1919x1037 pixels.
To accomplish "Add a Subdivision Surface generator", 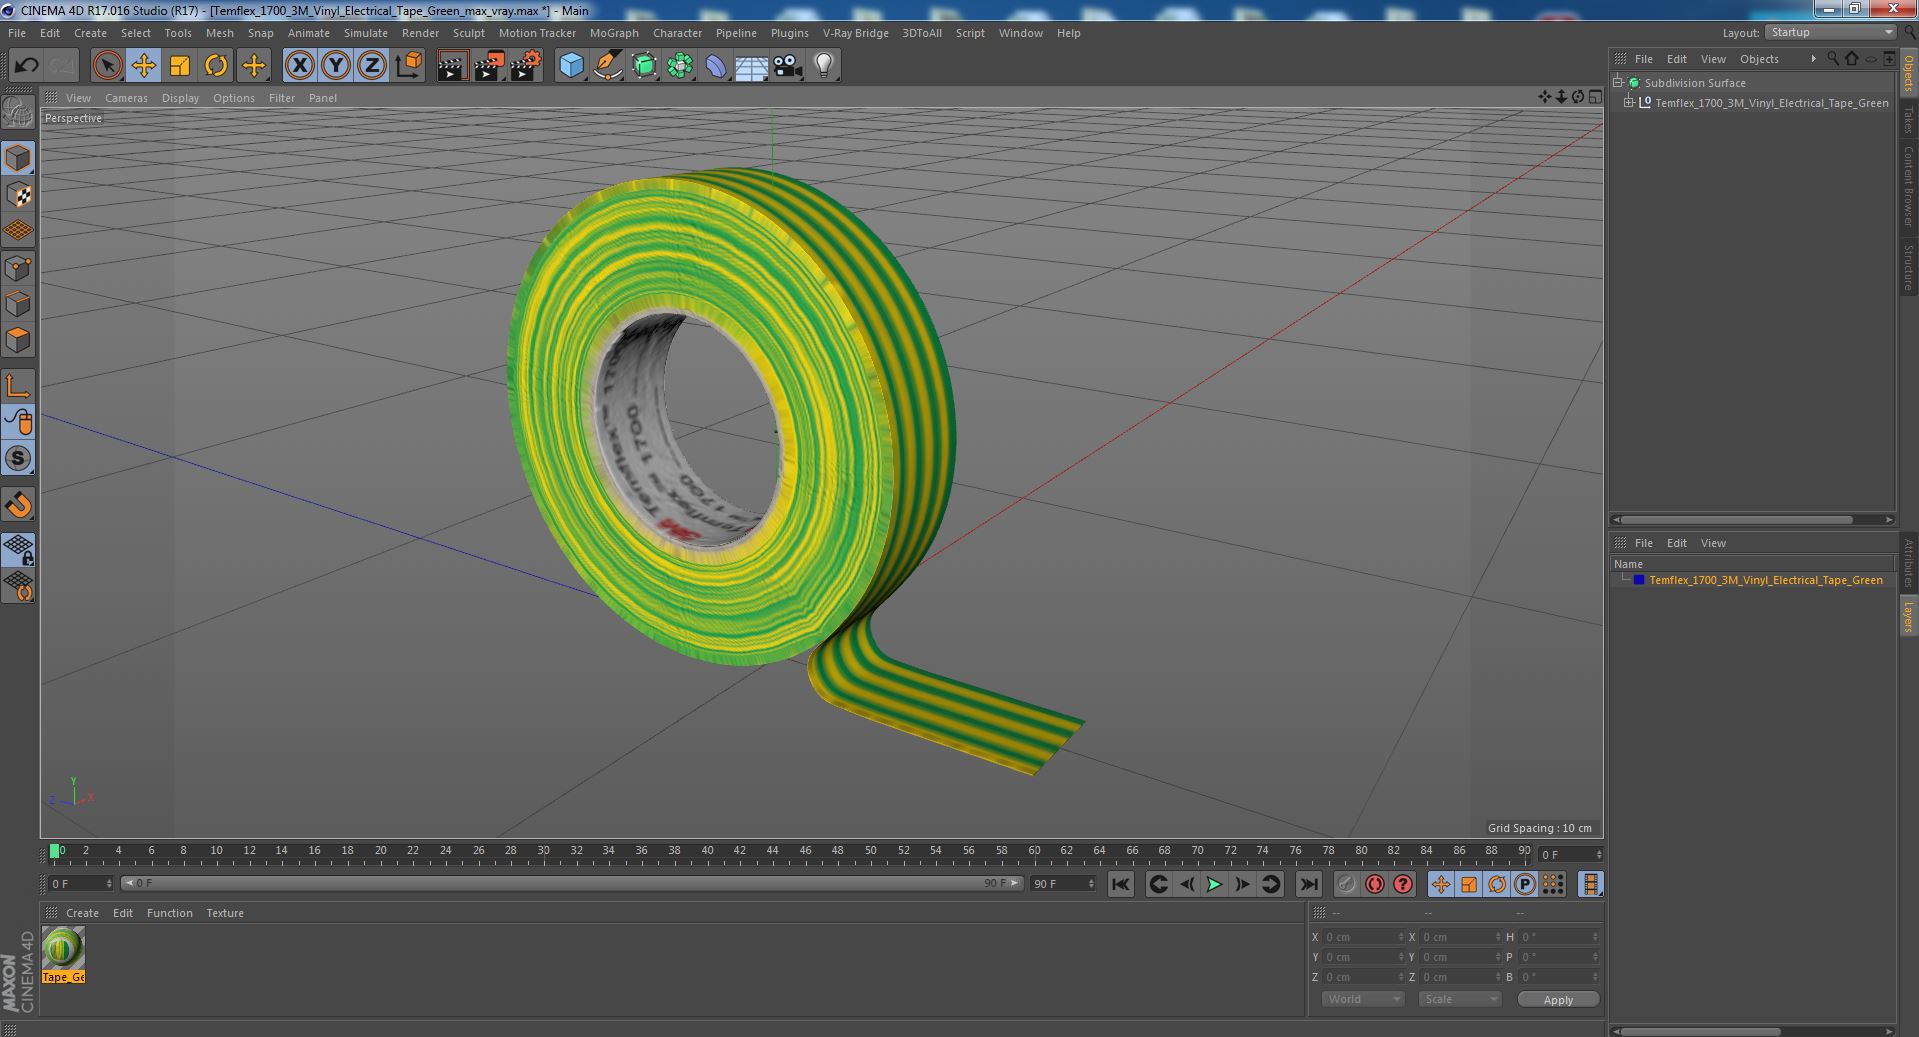I will point(644,66).
